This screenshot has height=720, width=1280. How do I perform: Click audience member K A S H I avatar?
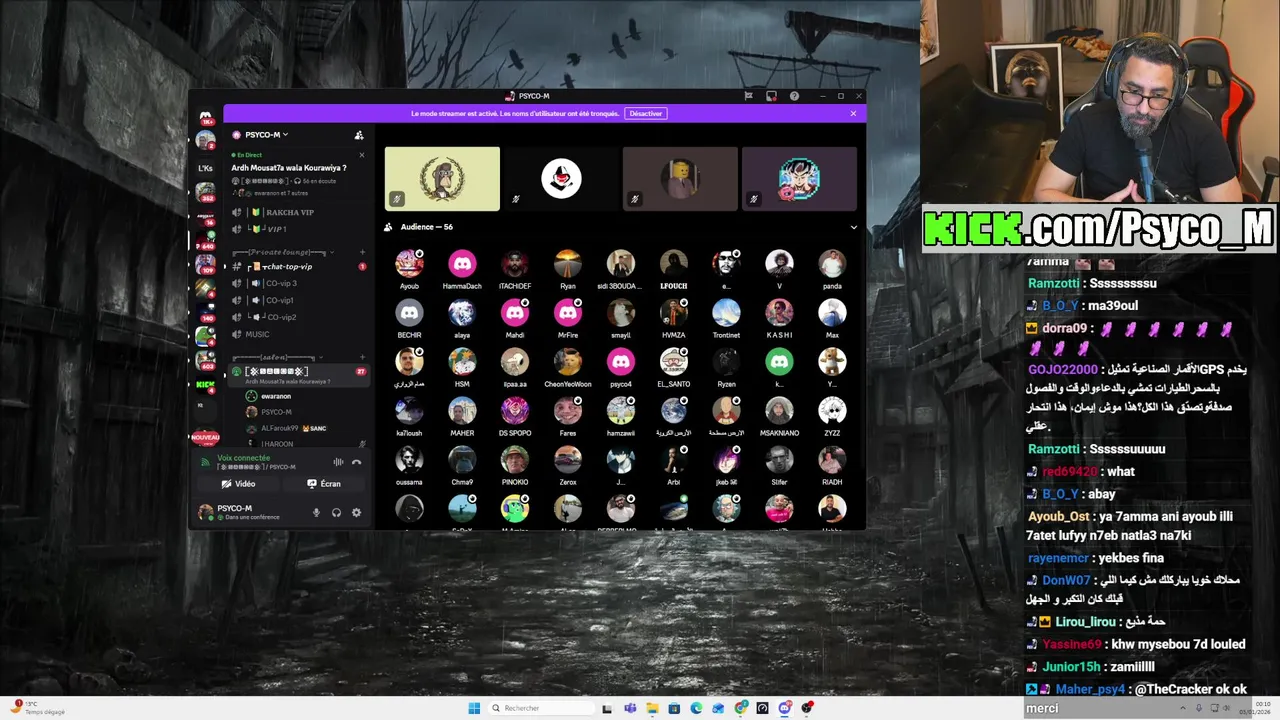779,313
